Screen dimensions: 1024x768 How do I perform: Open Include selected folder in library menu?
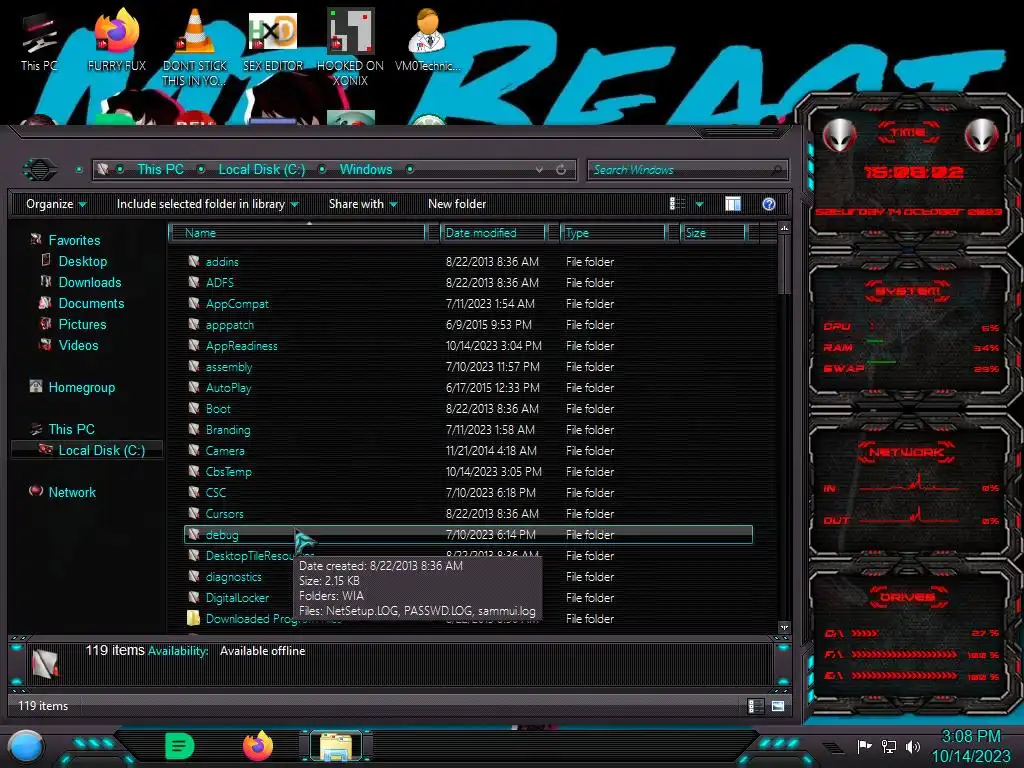208,204
